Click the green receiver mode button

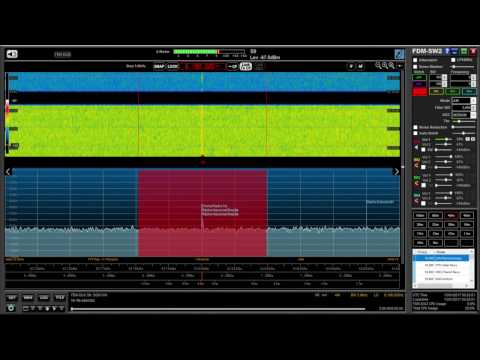(419, 77)
